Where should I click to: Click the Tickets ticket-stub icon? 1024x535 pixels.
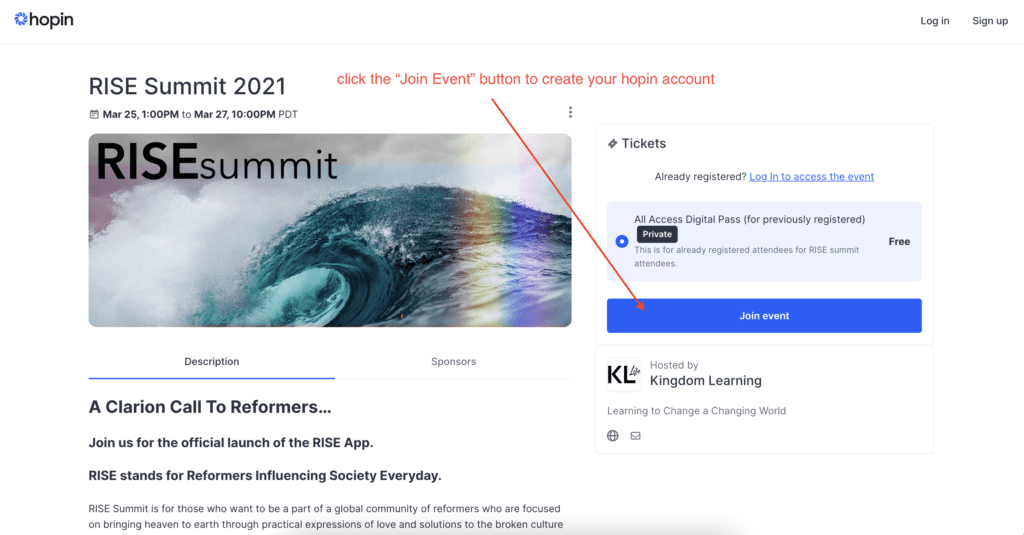pos(612,144)
